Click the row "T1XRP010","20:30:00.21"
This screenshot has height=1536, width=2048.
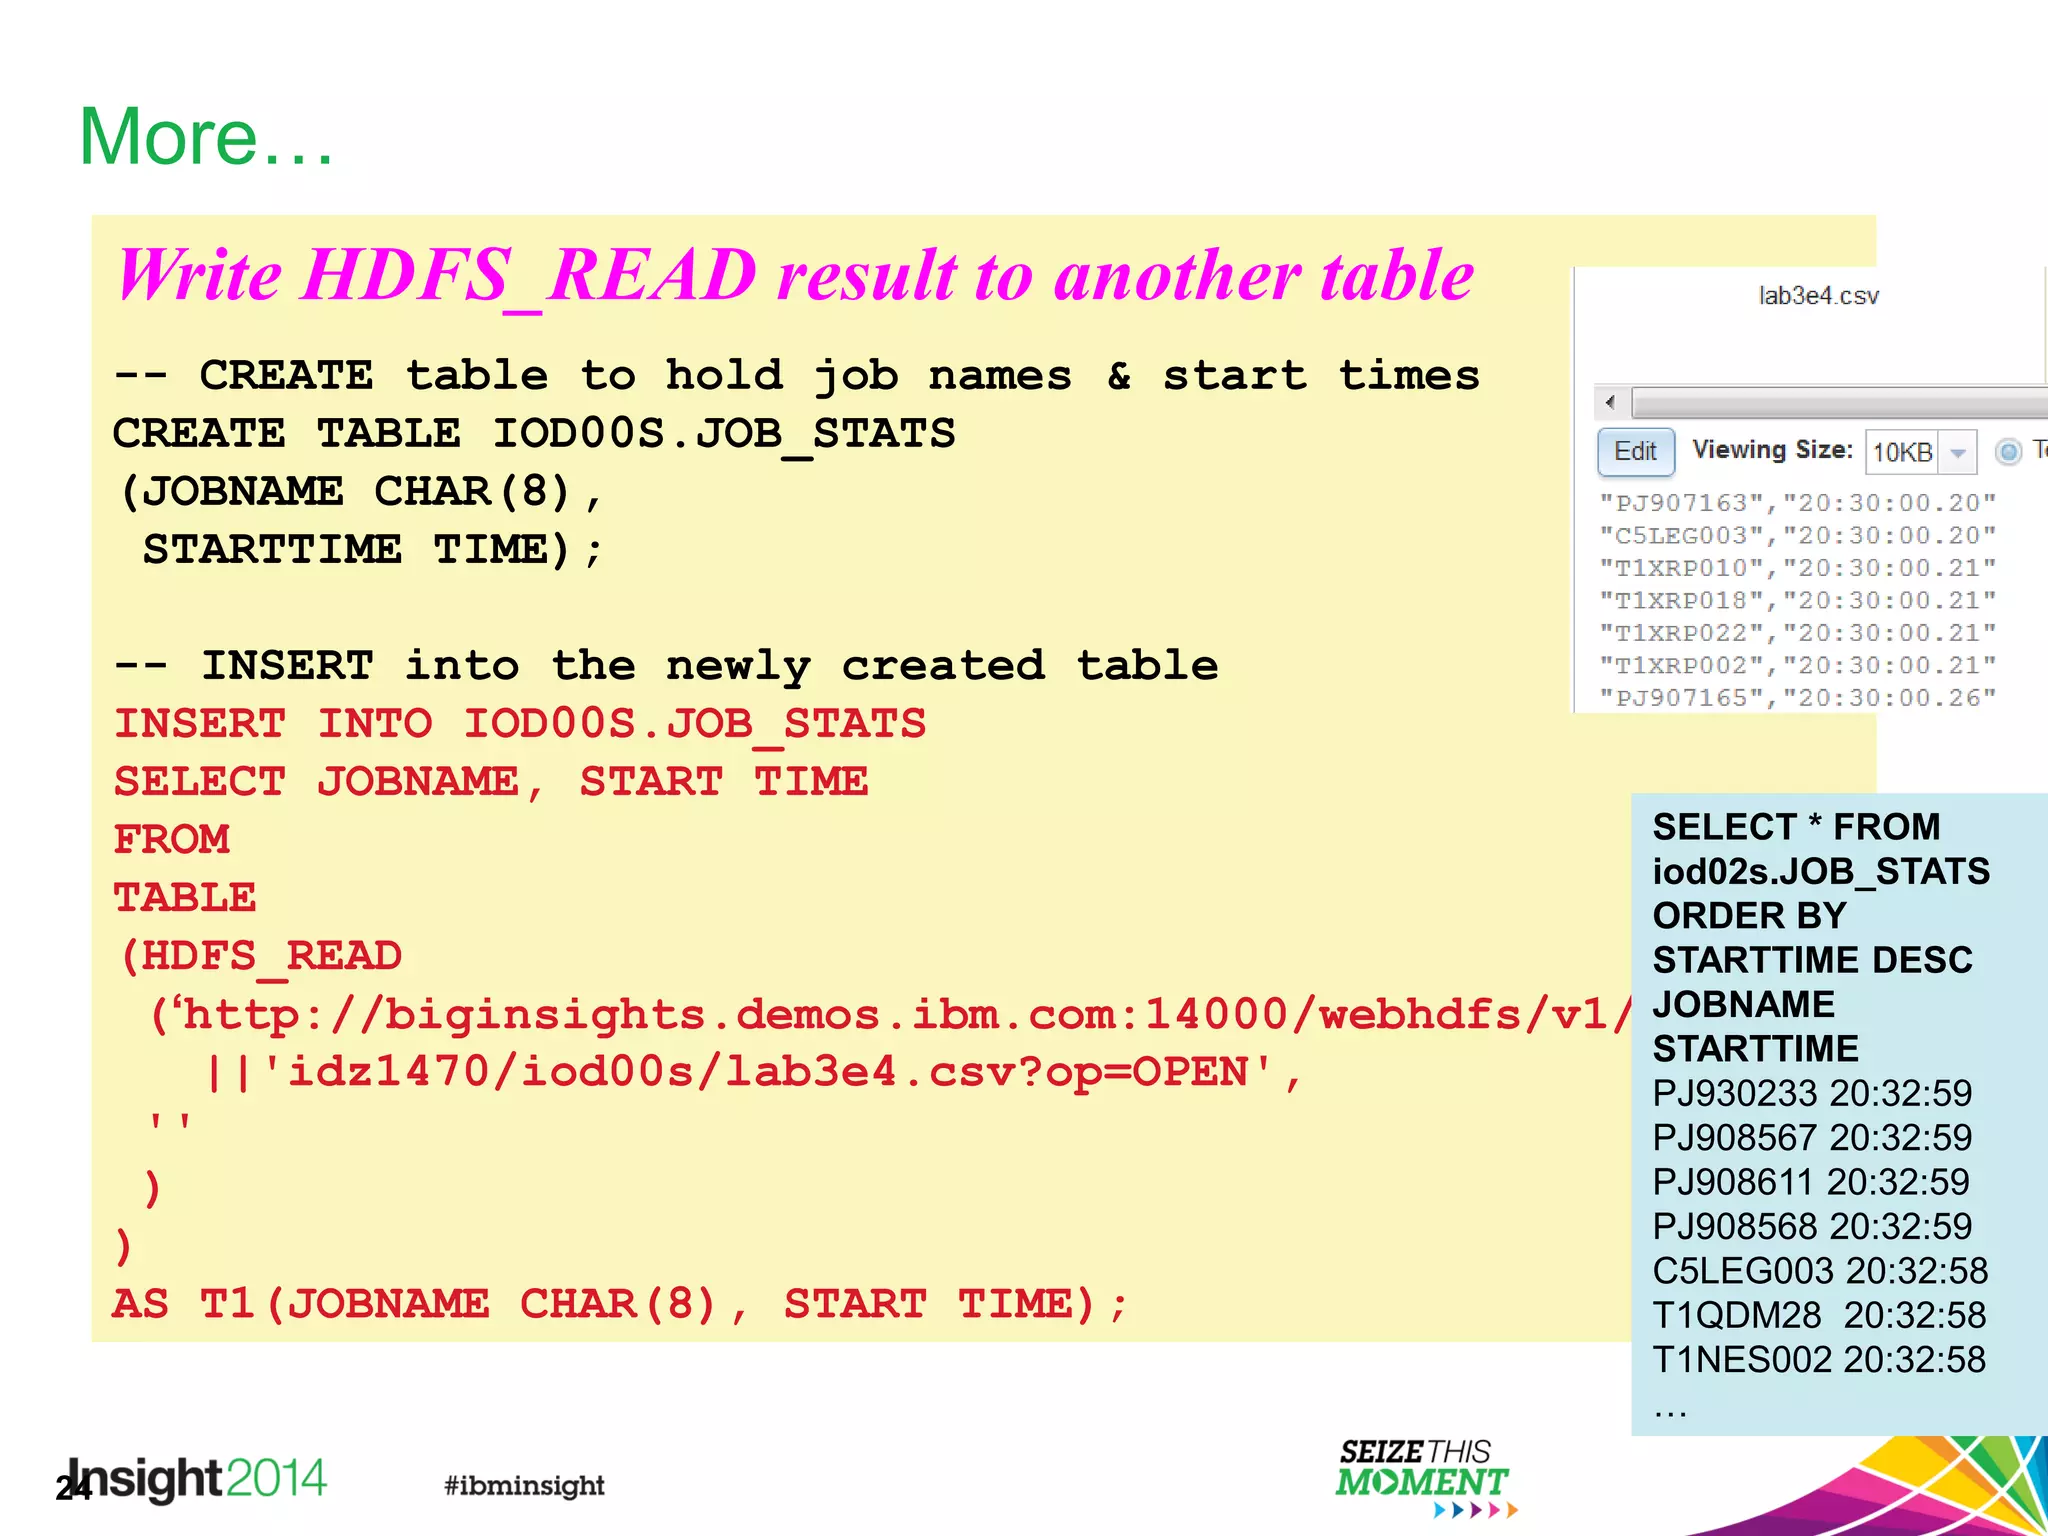(1797, 568)
